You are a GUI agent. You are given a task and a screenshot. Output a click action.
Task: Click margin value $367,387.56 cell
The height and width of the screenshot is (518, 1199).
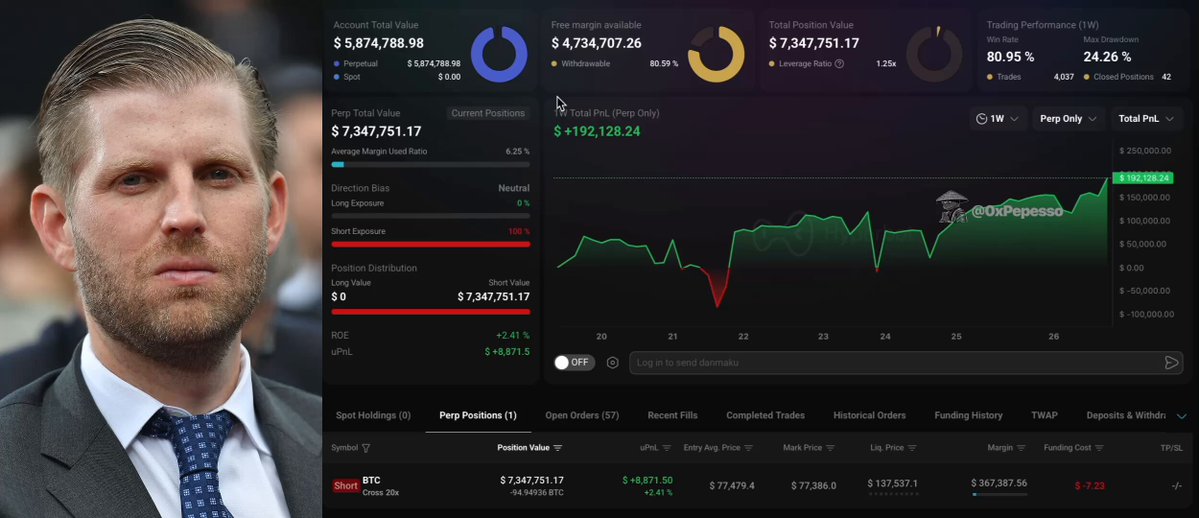[x=999, y=484]
